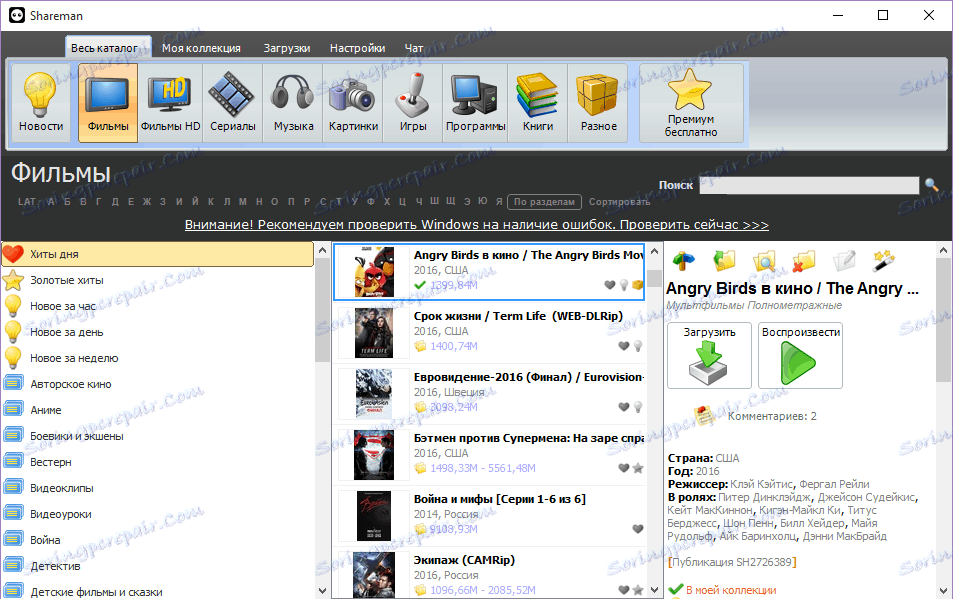Click the star icon on Бэтмен против Супермена row
The width and height of the screenshot is (953, 599).
(638, 468)
